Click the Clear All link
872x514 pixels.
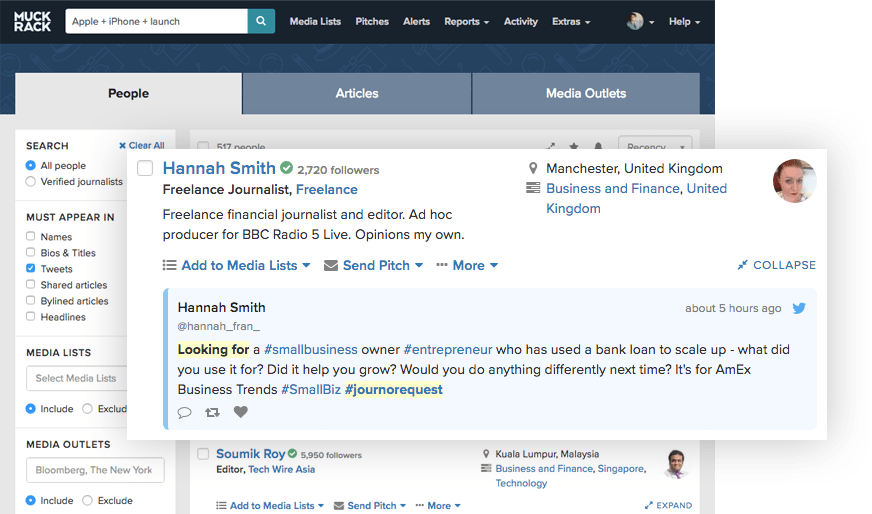tap(142, 145)
